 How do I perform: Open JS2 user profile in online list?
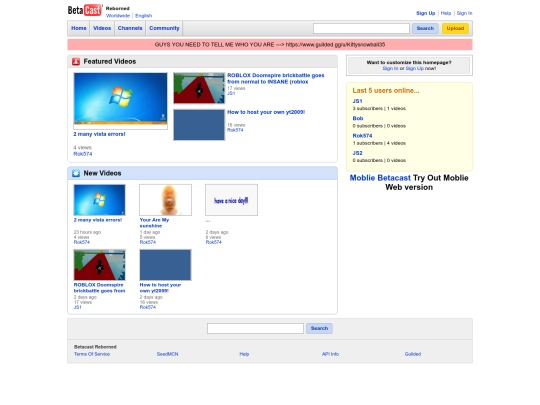pyautogui.click(x=357, y=153)
